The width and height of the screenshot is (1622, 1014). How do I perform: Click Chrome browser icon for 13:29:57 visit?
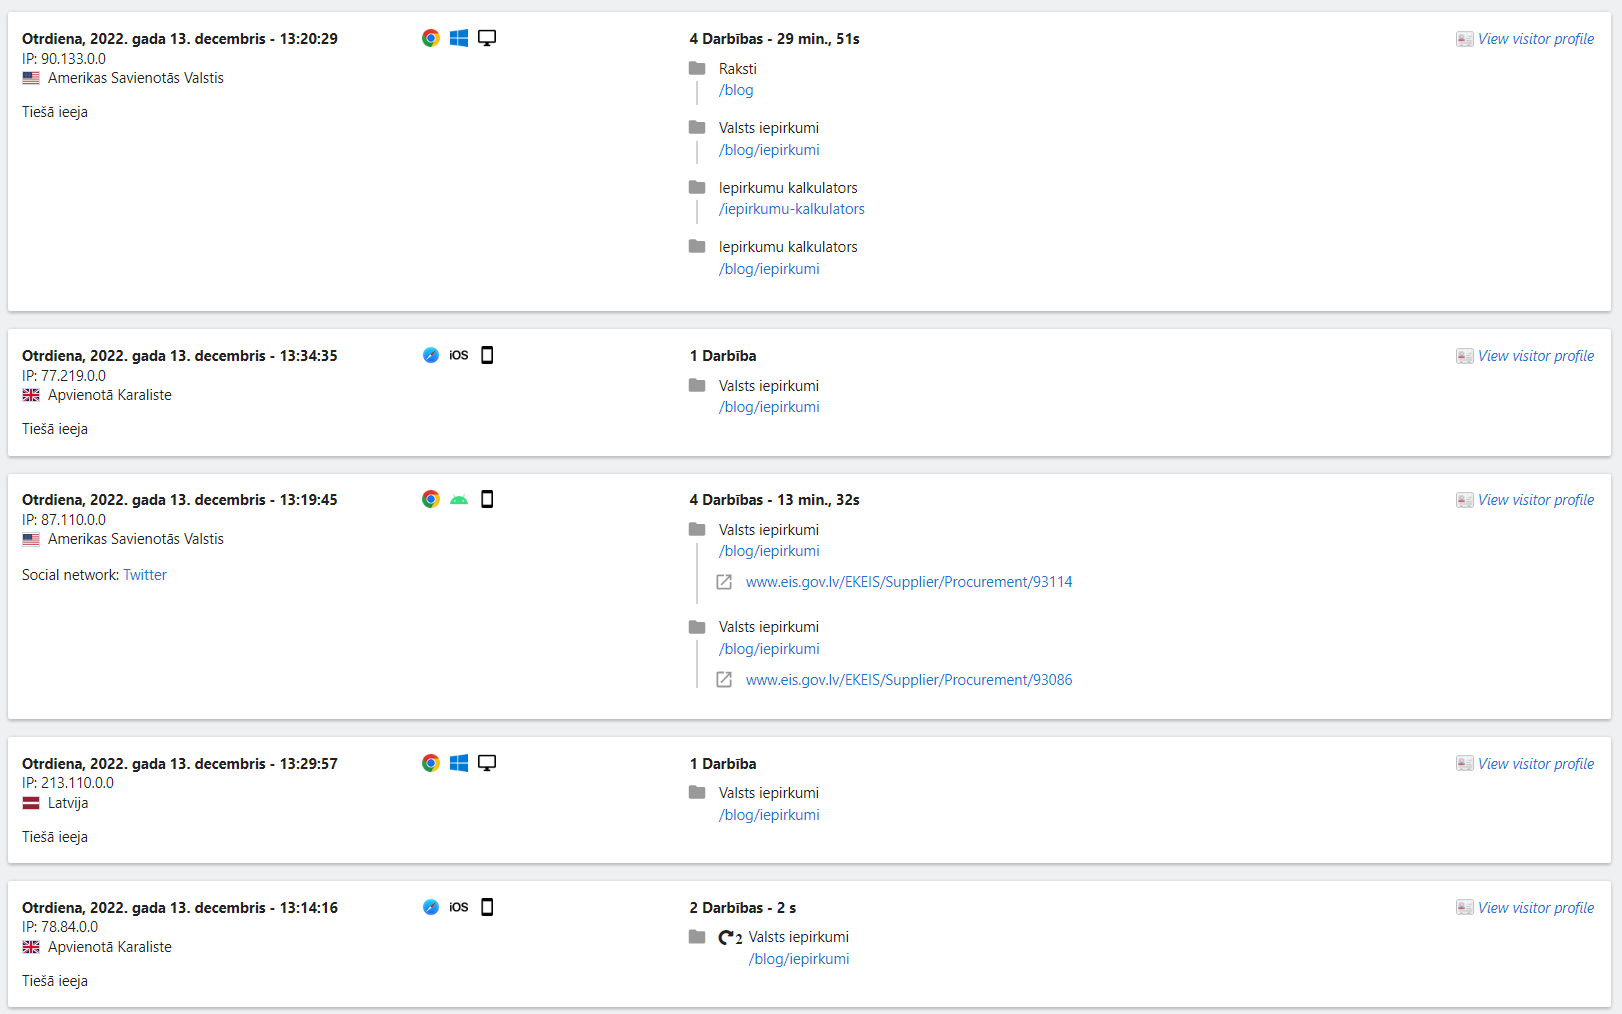click(431, 763)
